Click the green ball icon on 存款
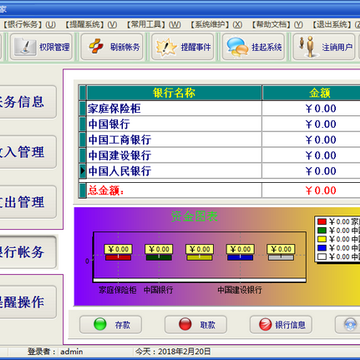This screenshot has width=360, height=360. (x=100, y=324)
